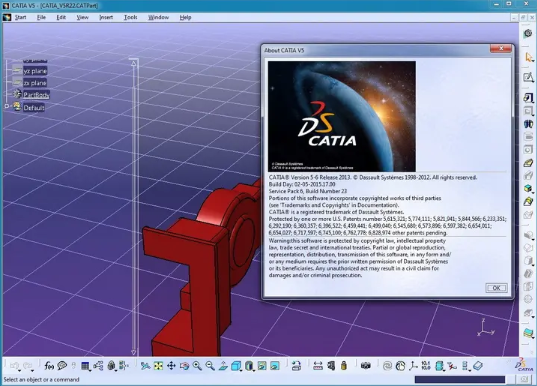
Task: Toggle the Hide/Show icon in the view toolbar
Action: point(262,366)
